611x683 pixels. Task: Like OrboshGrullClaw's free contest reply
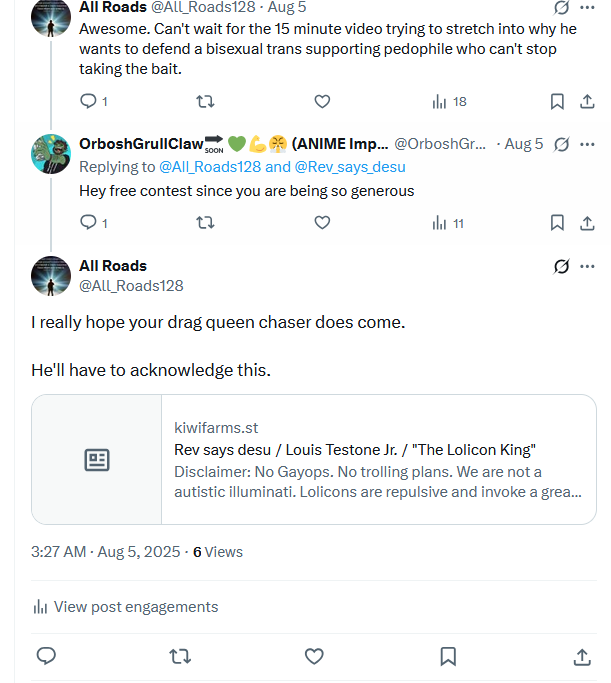click(x=322, y=223)
